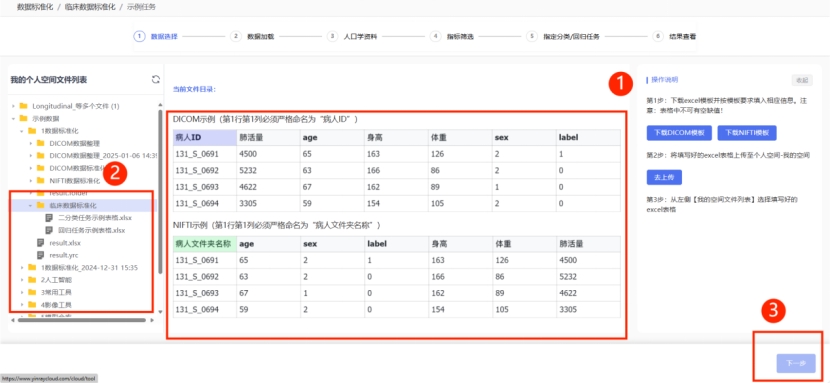The height and width of the screenshot is (383, 830).
Task: Collapse the 示例数据 folder arrow
Action: coord(13,118)
